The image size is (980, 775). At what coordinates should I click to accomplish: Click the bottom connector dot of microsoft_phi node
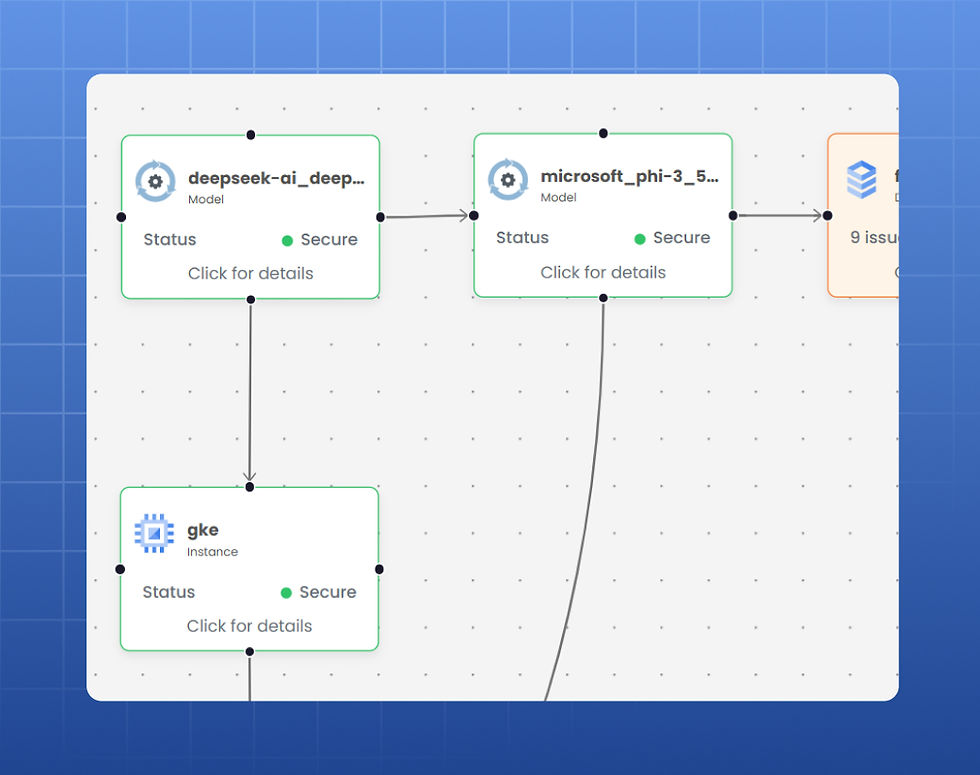(603, 298)
